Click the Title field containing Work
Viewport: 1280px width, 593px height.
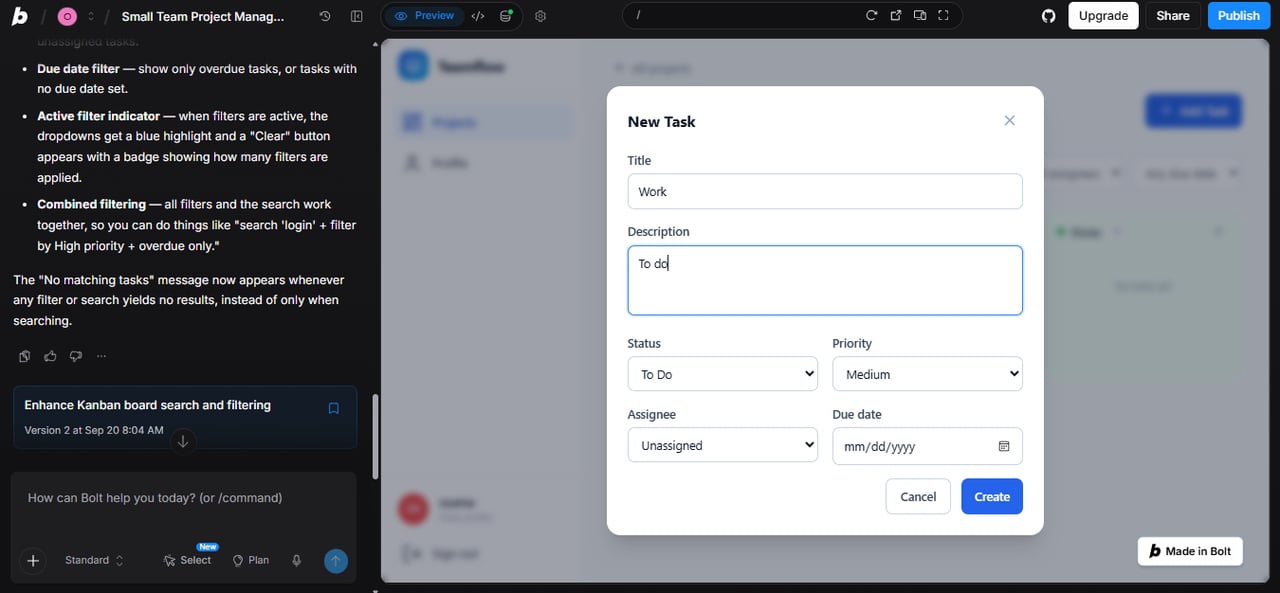click(825, 191)
